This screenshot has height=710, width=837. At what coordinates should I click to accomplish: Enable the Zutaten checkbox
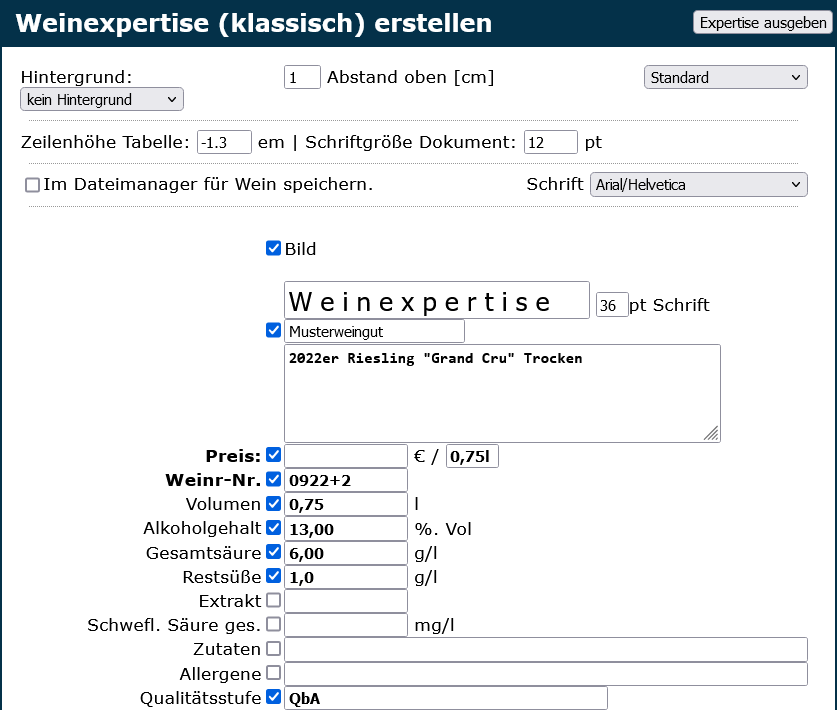coord(273,648)
